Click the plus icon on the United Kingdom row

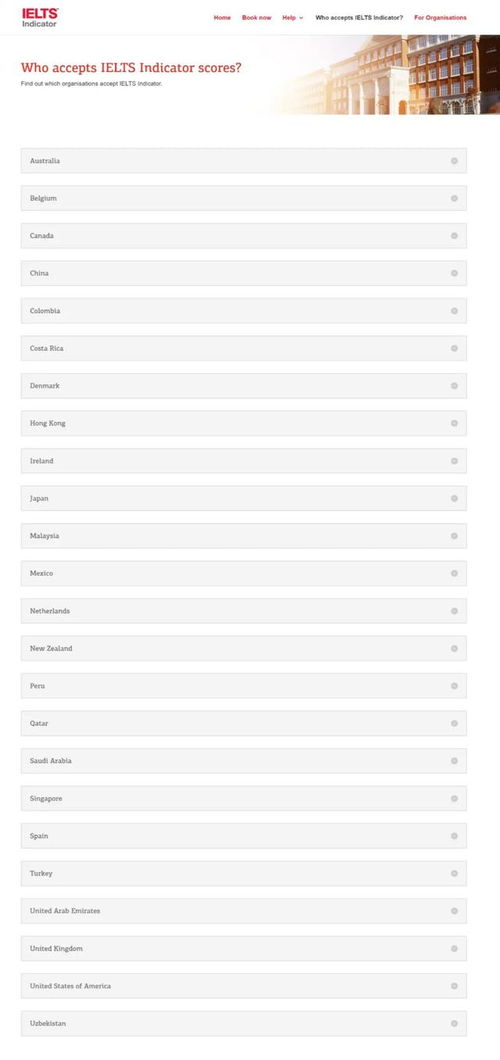pos(454,948)
